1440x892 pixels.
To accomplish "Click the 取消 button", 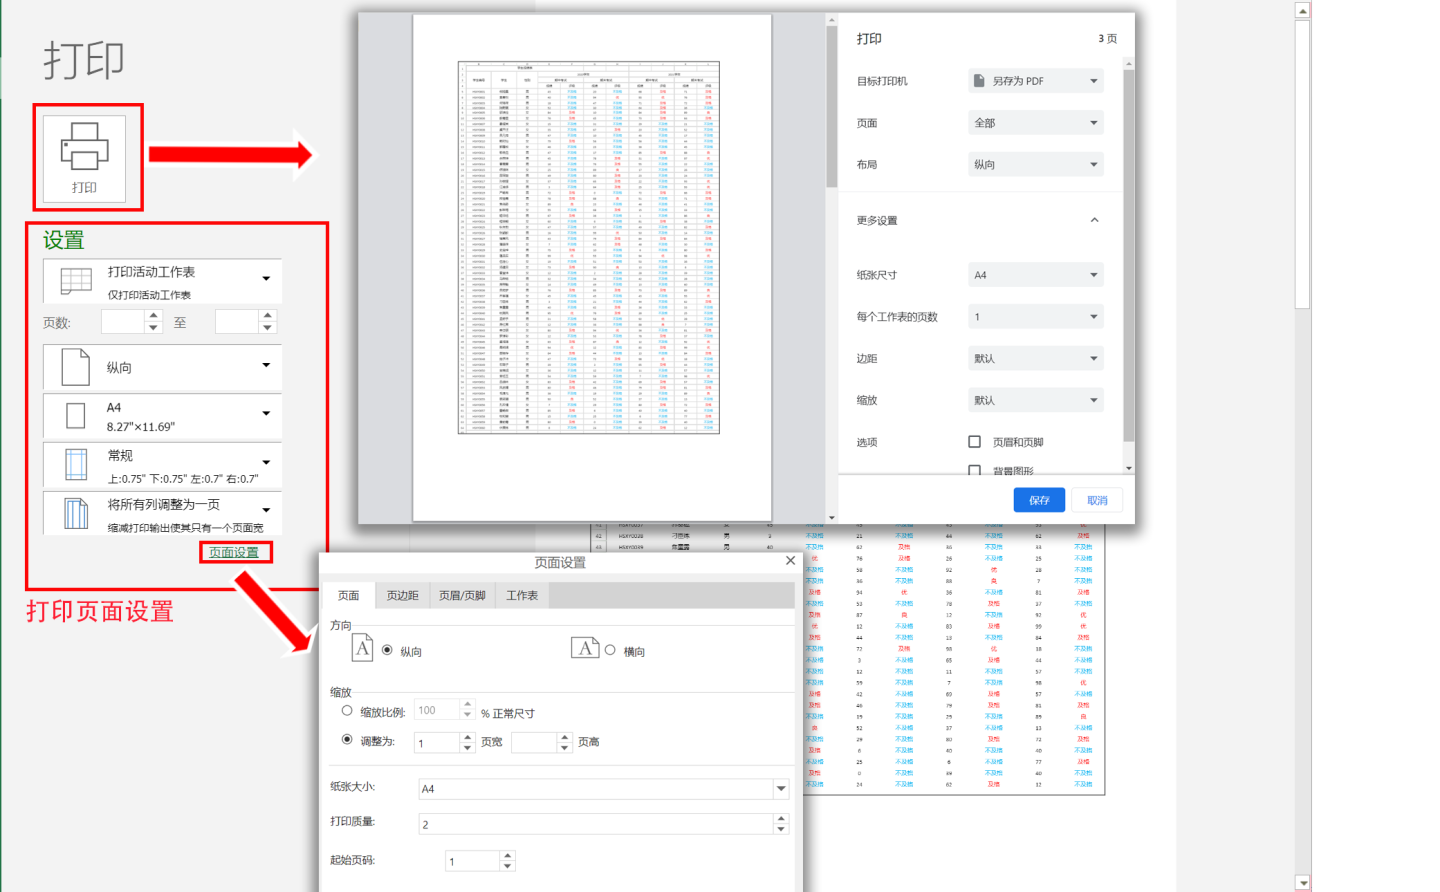I will pyautogui.click(x=1097, y=500).
